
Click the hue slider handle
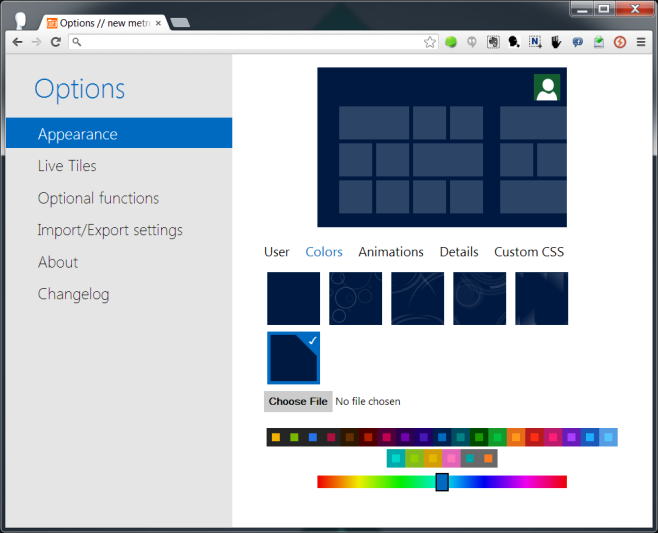[x=442, y=482]
